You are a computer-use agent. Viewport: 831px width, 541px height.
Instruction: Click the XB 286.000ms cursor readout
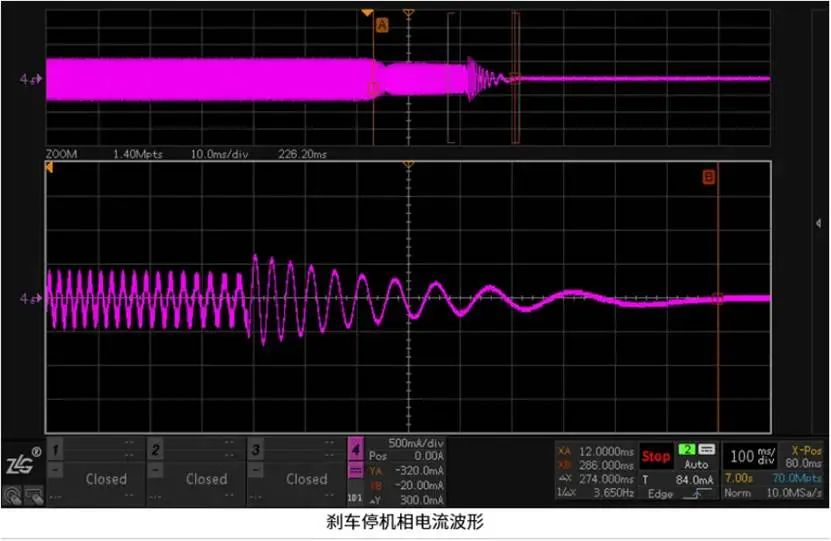point(596,465)
